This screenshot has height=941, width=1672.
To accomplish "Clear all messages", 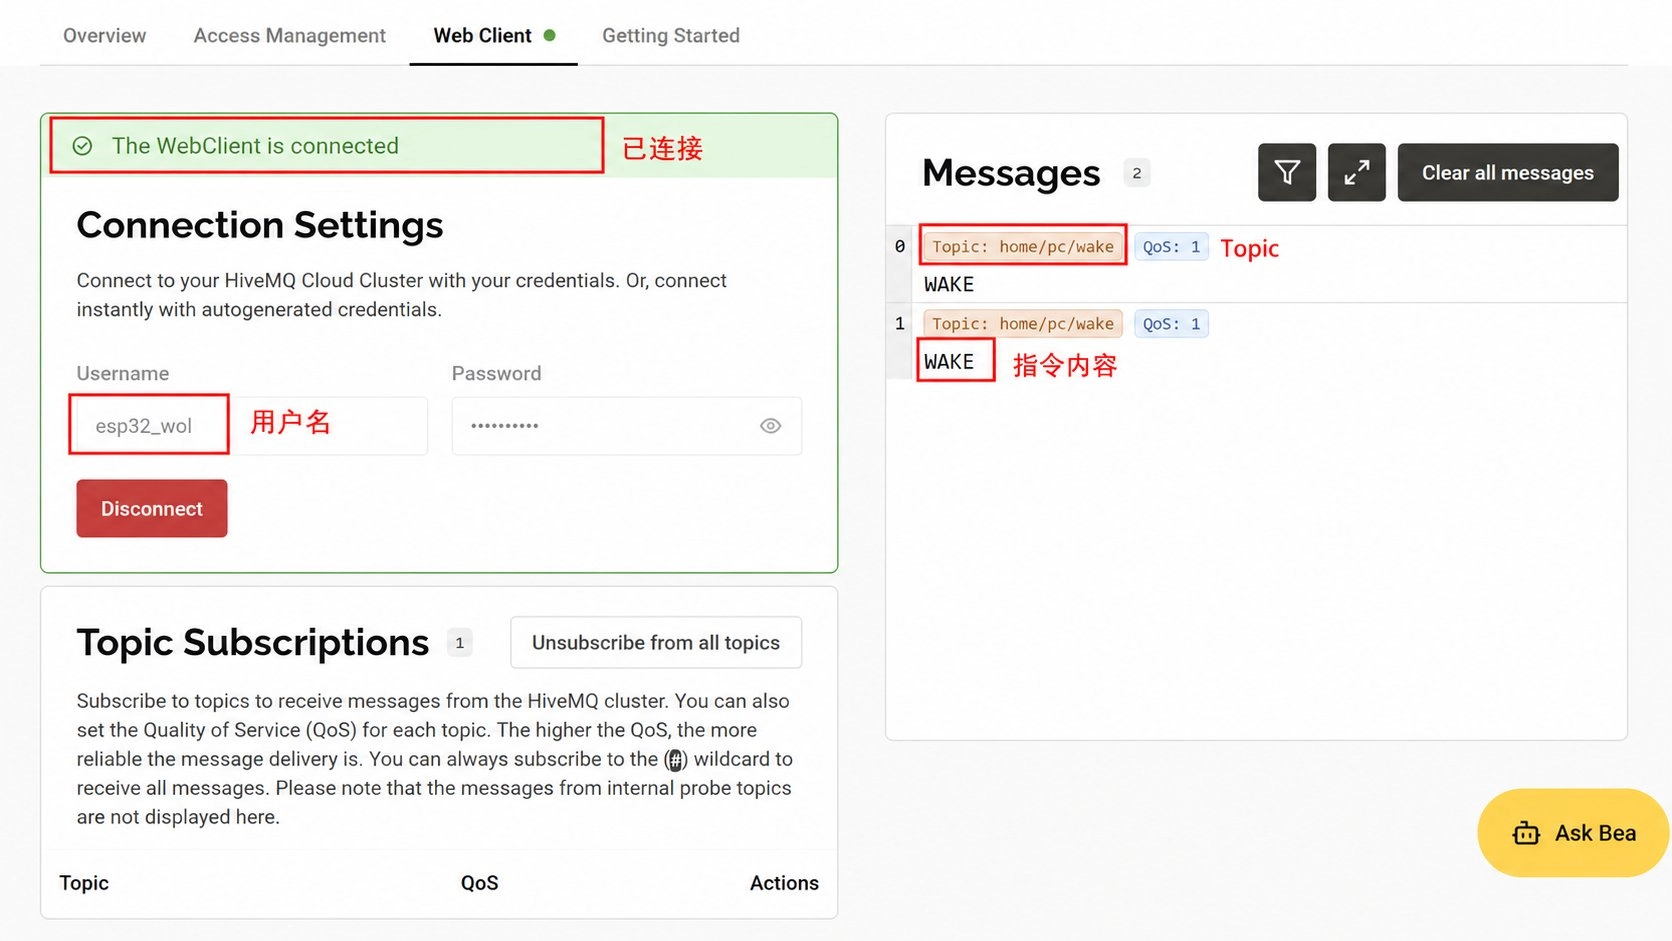I will pyautogui.click(x=1508, y=173).
